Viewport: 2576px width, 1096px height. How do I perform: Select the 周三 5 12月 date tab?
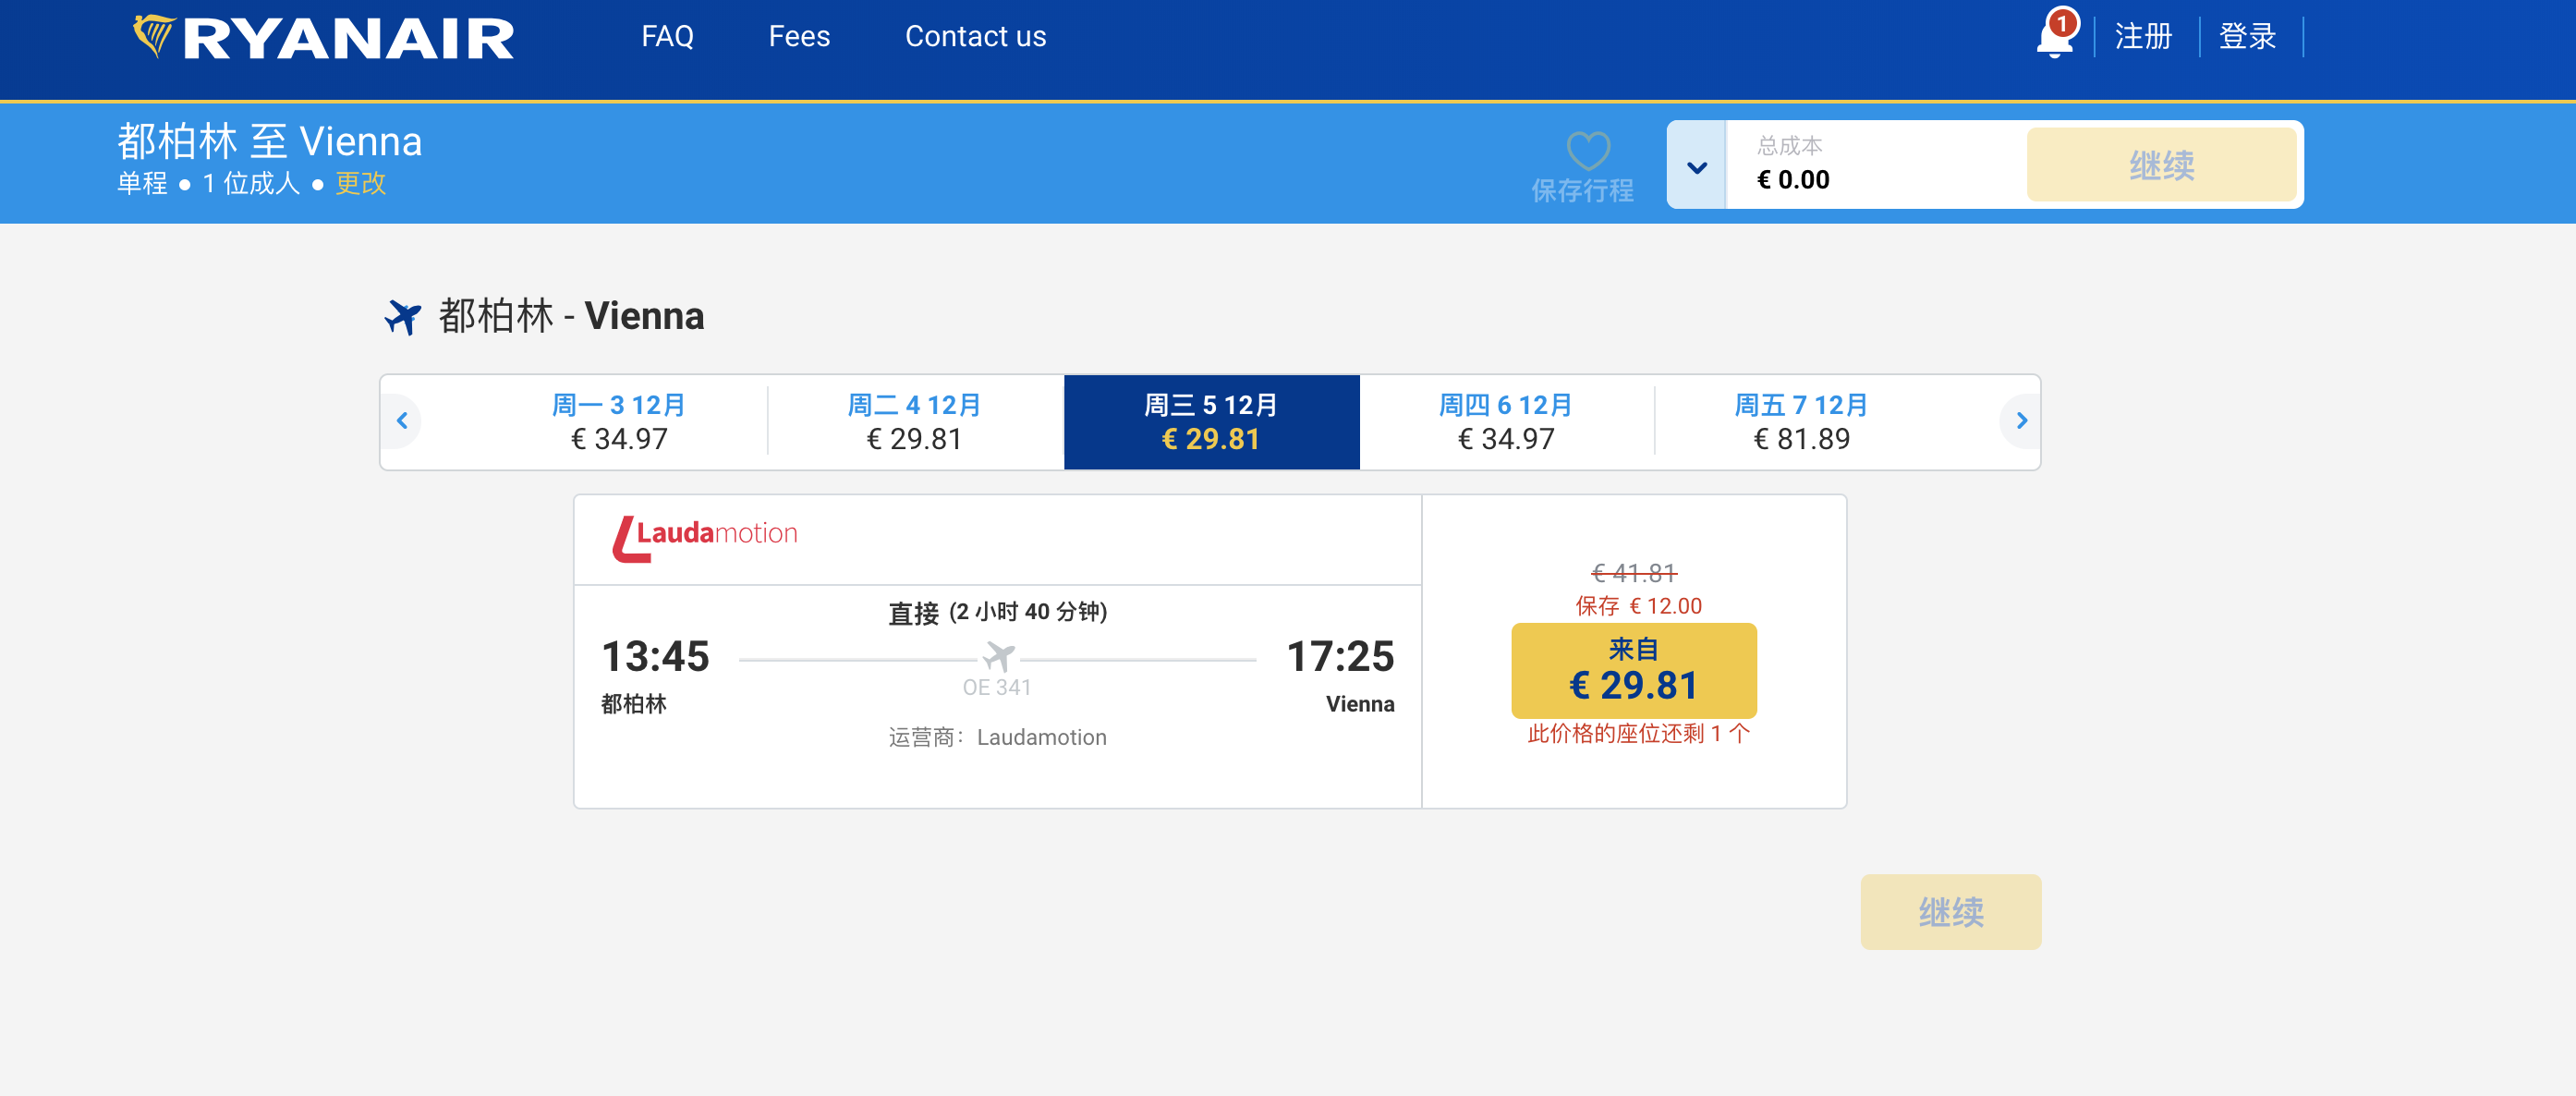[x=1211, y=422]
